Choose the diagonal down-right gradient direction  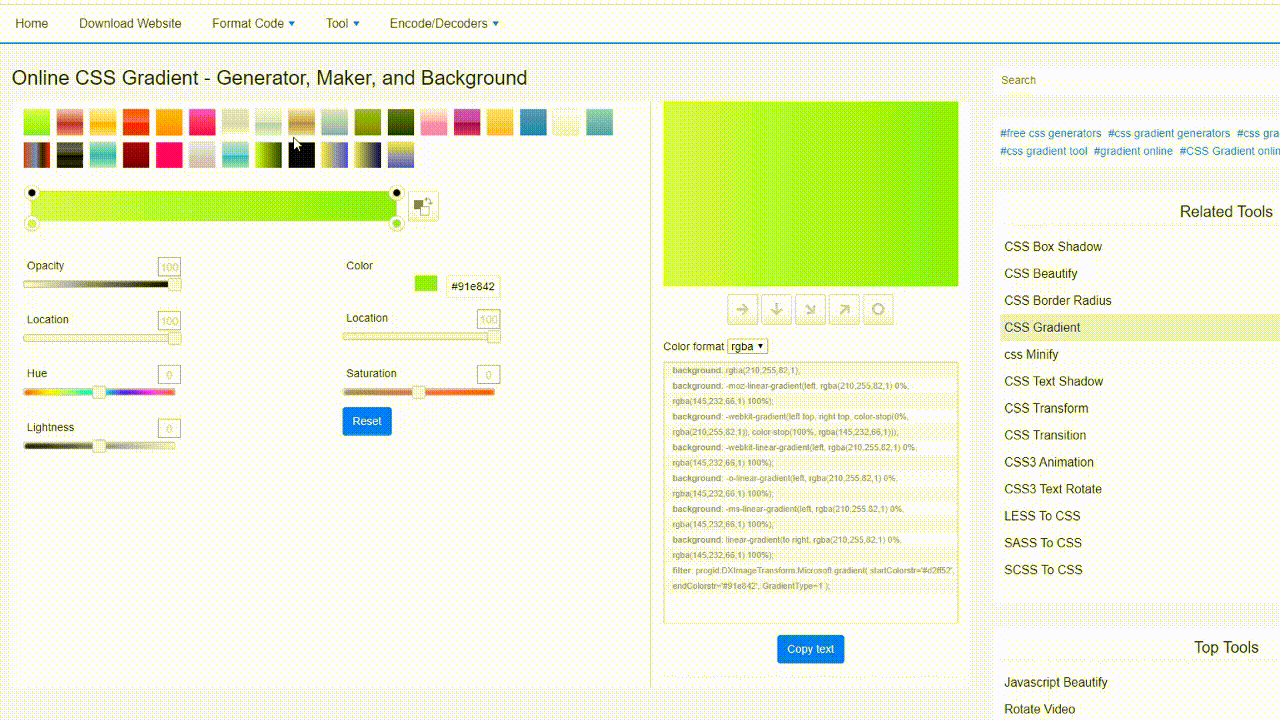coord(810,309)
